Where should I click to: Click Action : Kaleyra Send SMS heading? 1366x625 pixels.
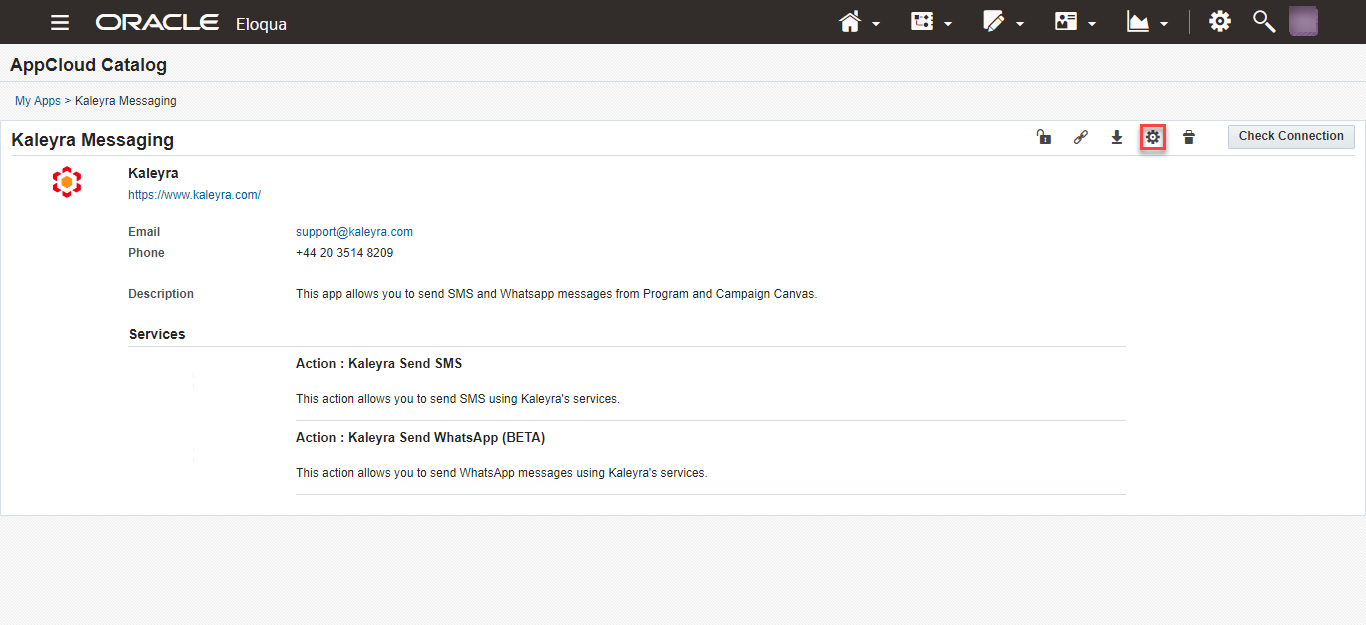pos(379,364)
